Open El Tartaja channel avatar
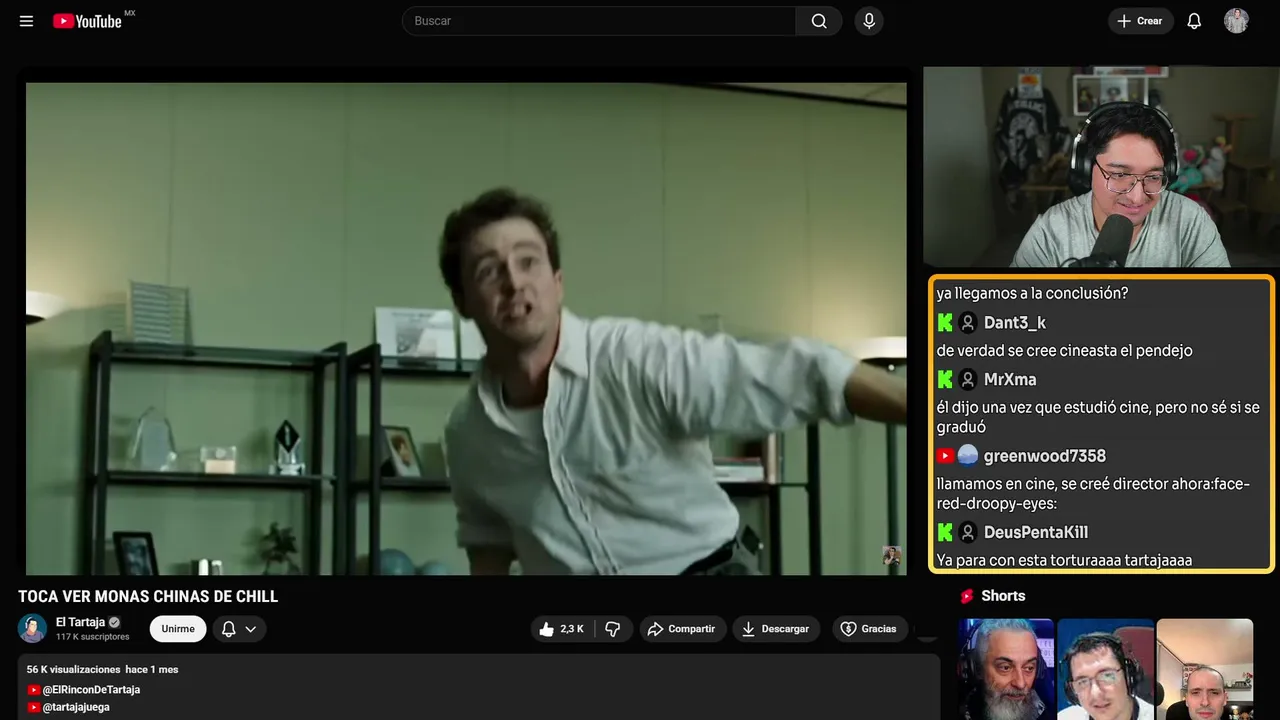 coord(33,628)
